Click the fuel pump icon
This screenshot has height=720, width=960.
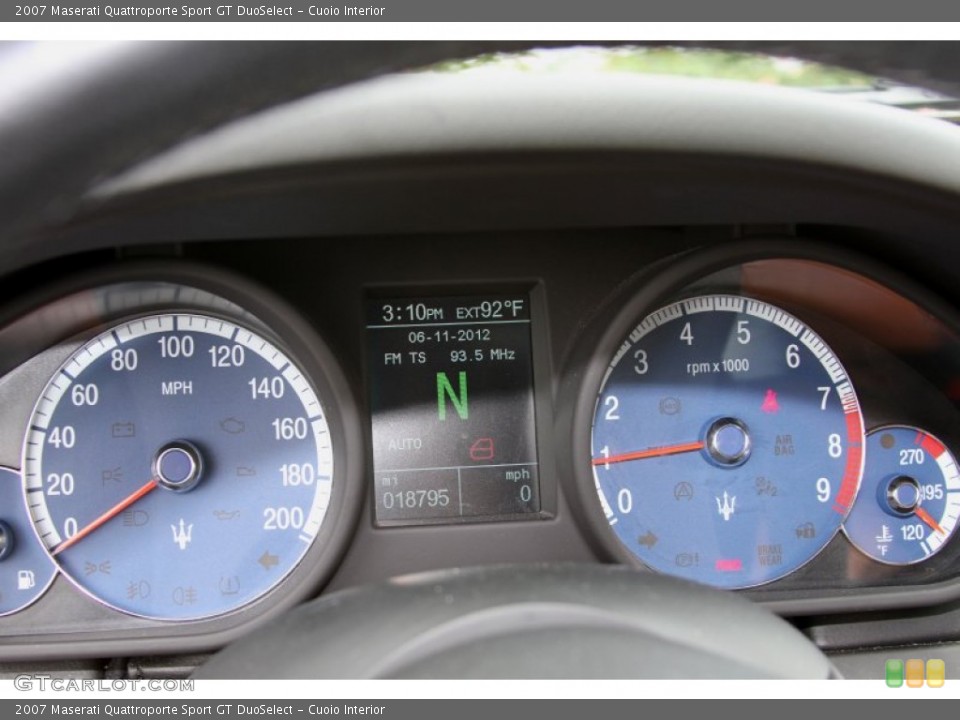26,579
